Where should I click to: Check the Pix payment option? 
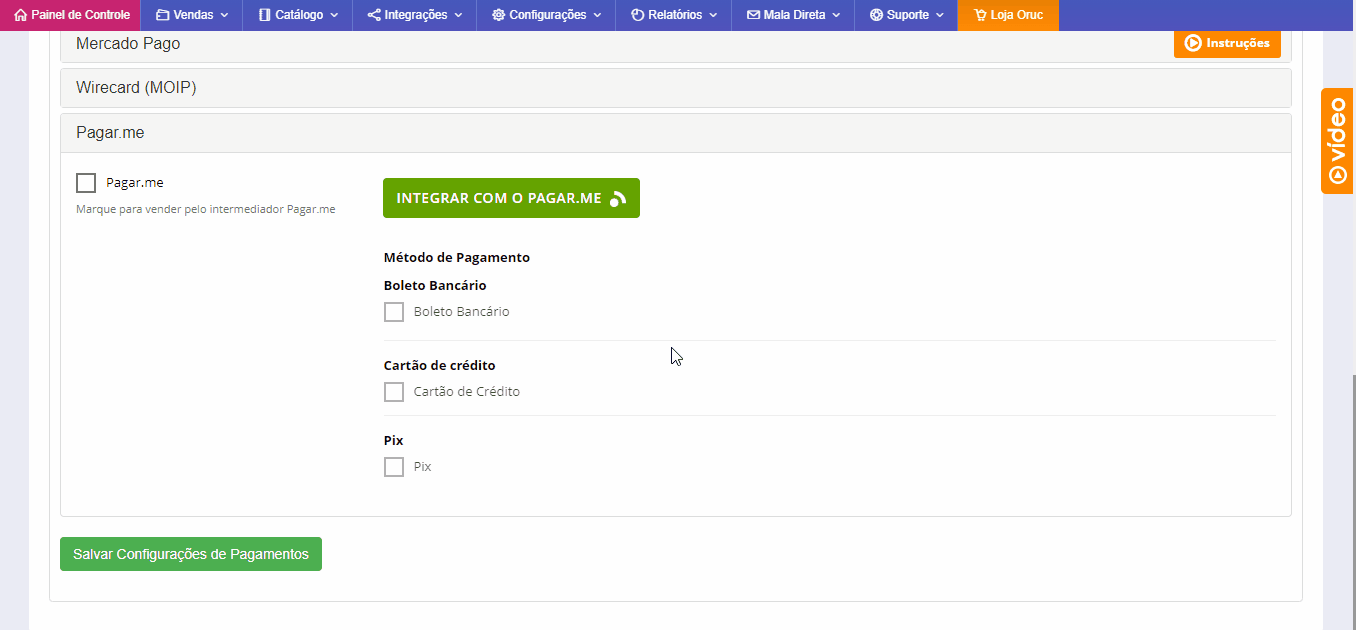coord(394,467)
